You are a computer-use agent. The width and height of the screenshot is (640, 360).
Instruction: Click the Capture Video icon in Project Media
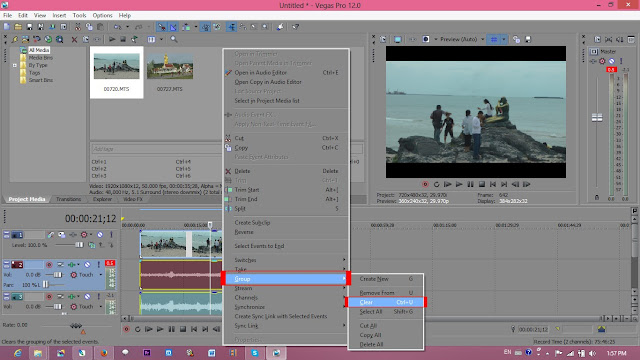pyautogui.click(x=26, y=40)
